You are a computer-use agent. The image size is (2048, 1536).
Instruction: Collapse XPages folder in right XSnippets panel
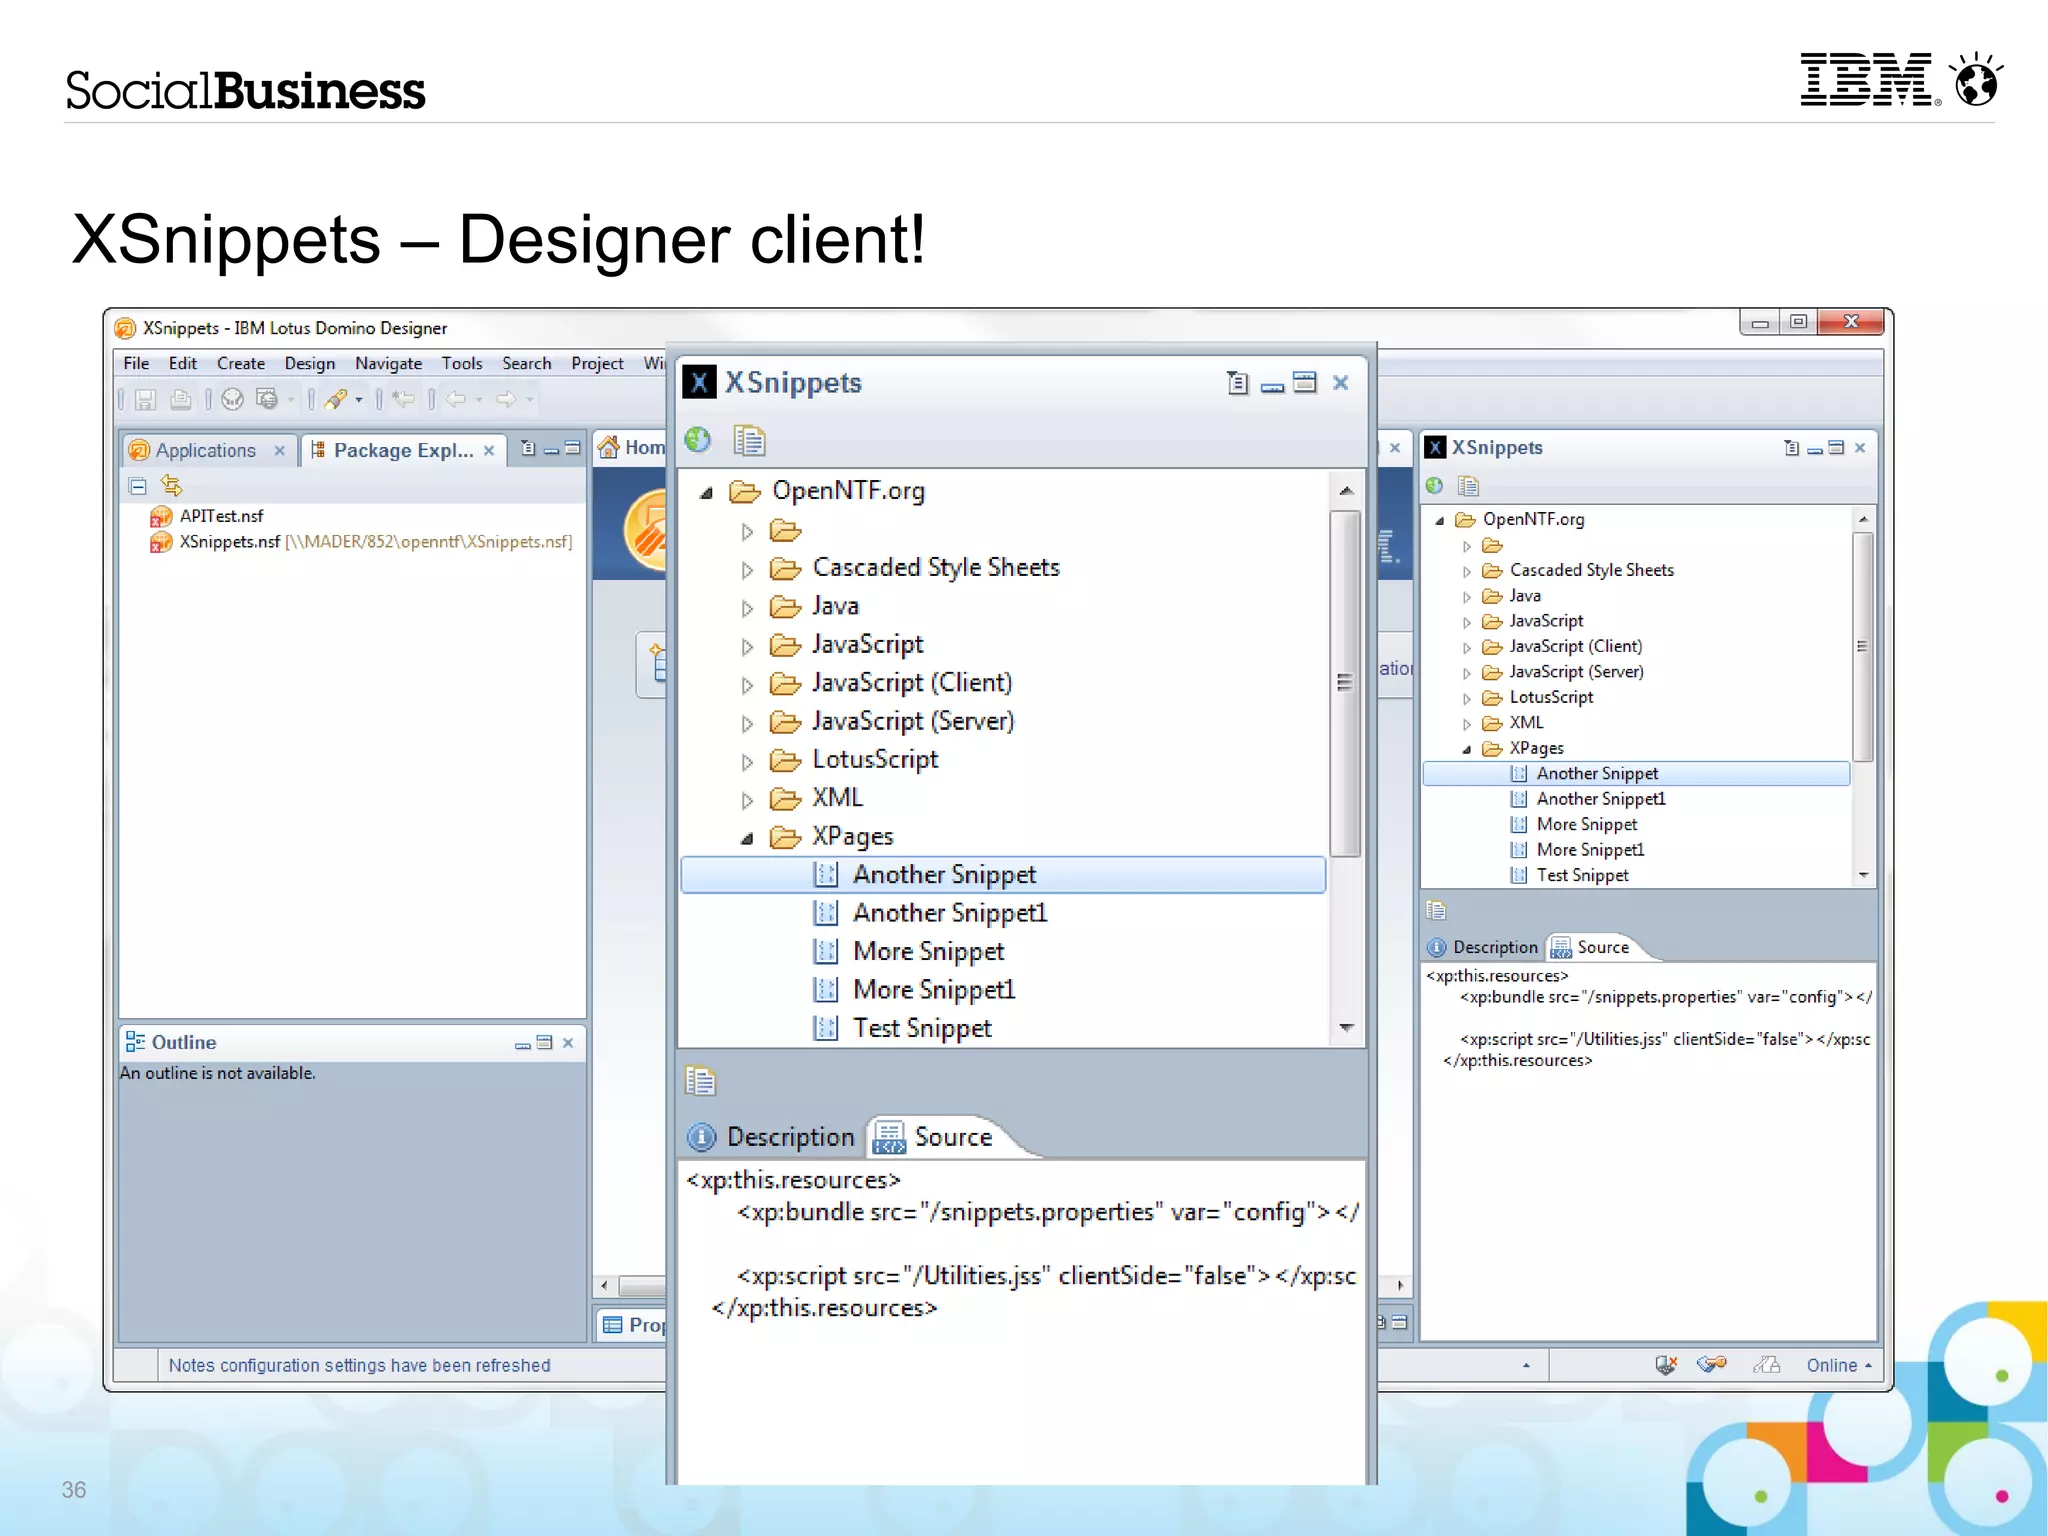pos(1467,749)
